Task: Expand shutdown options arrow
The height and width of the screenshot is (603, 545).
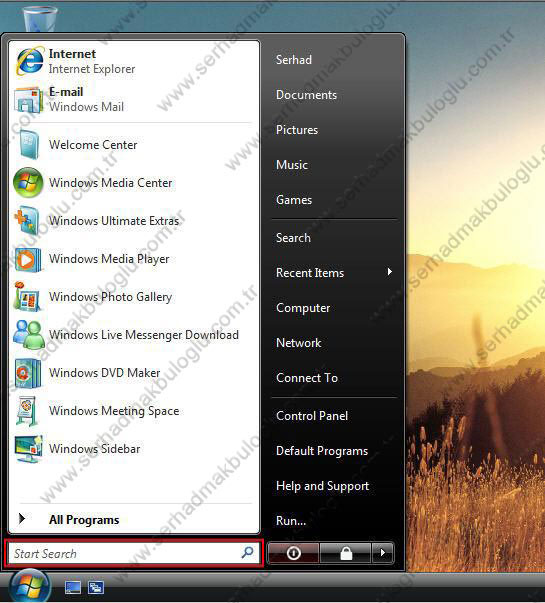Action: (x=382, y=553)
